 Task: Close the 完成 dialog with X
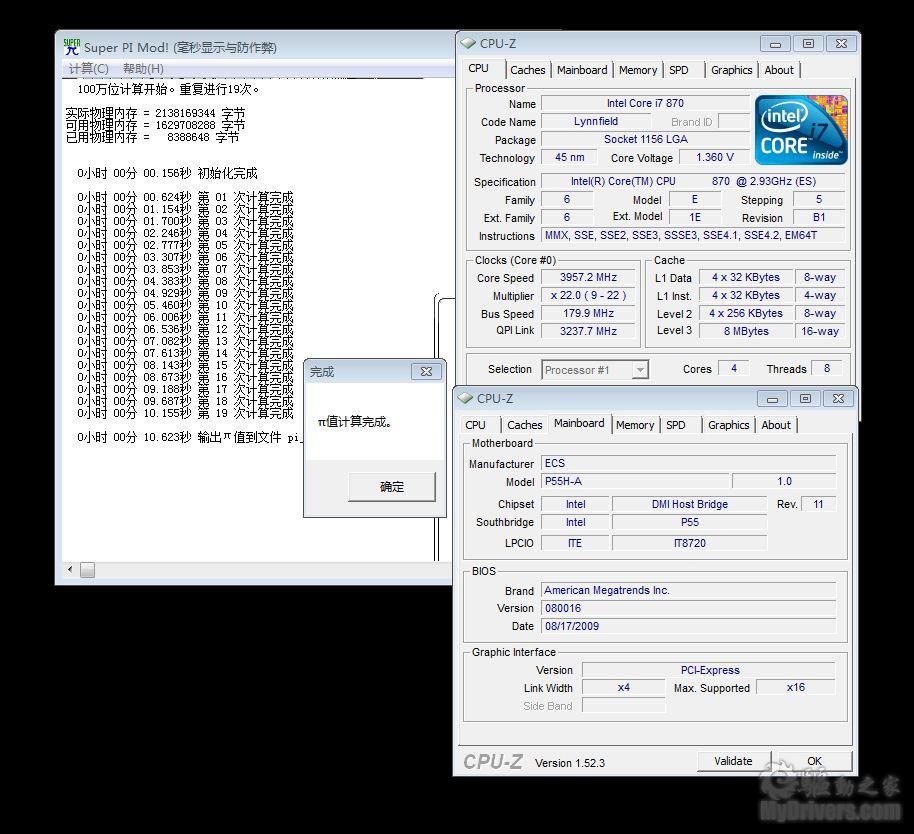point(426,371)
